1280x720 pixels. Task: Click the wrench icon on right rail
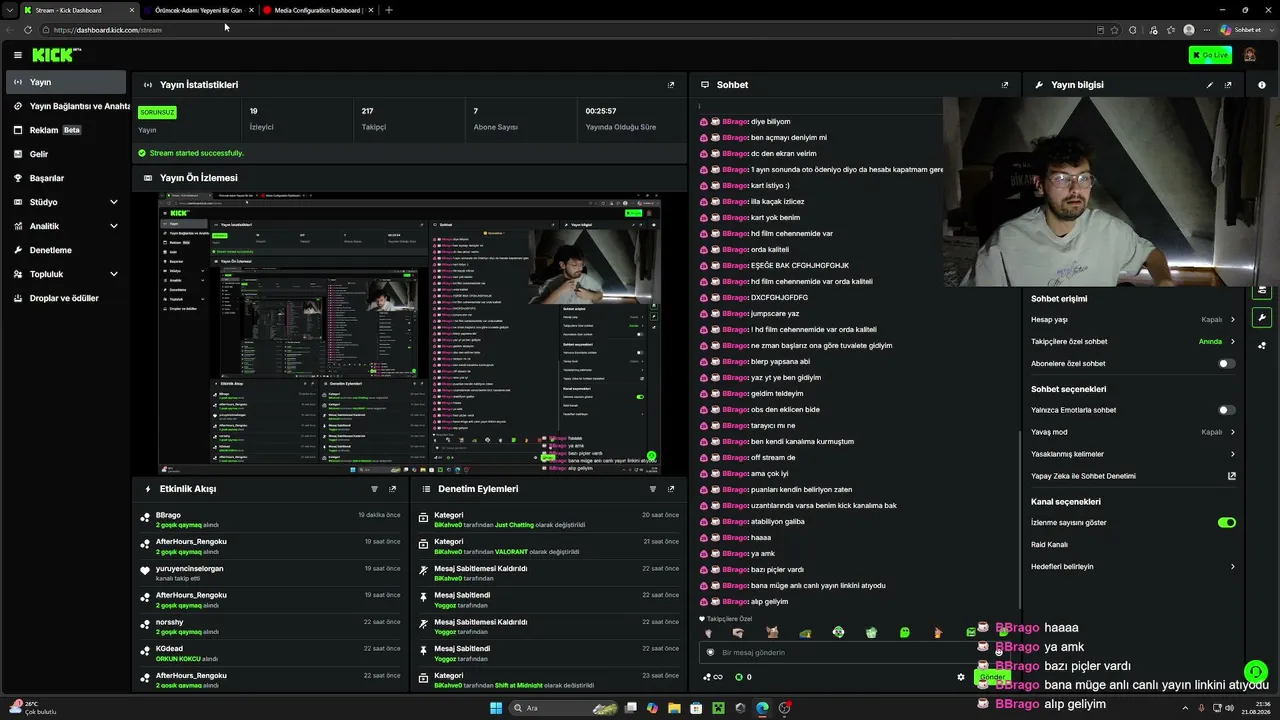click(x=1262, y=319)
